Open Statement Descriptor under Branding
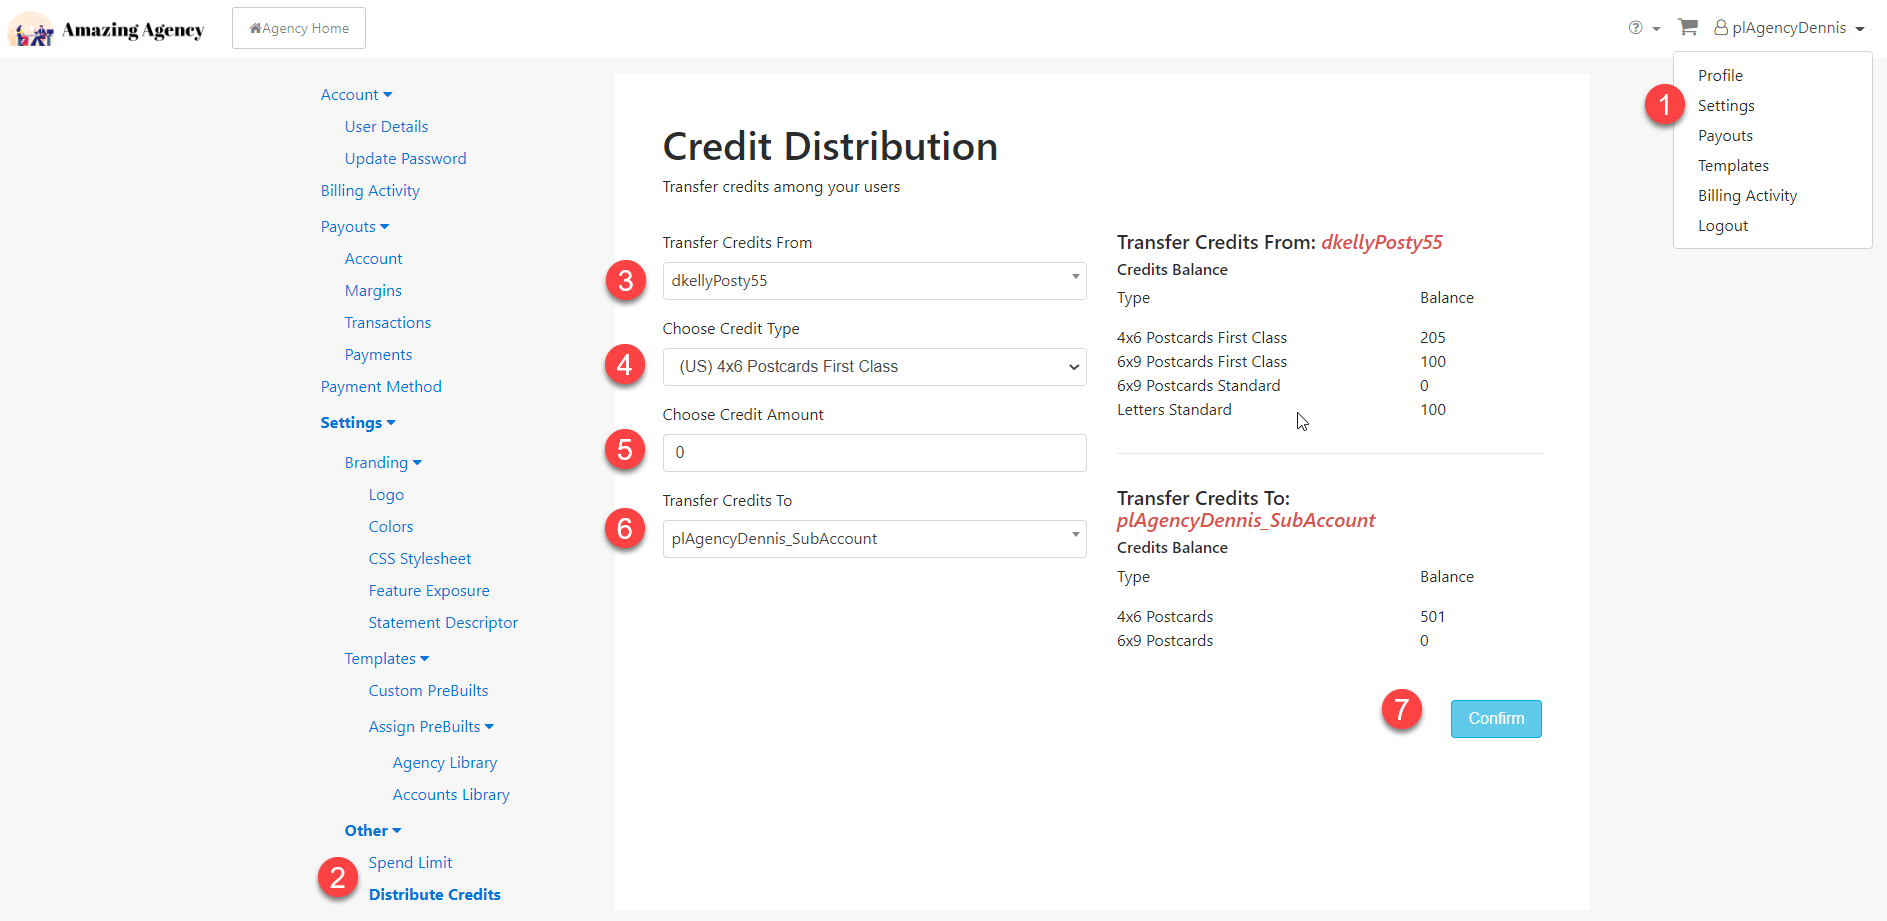The height and width of the screenshot is (921, 1887). click(x=443, y=623)
